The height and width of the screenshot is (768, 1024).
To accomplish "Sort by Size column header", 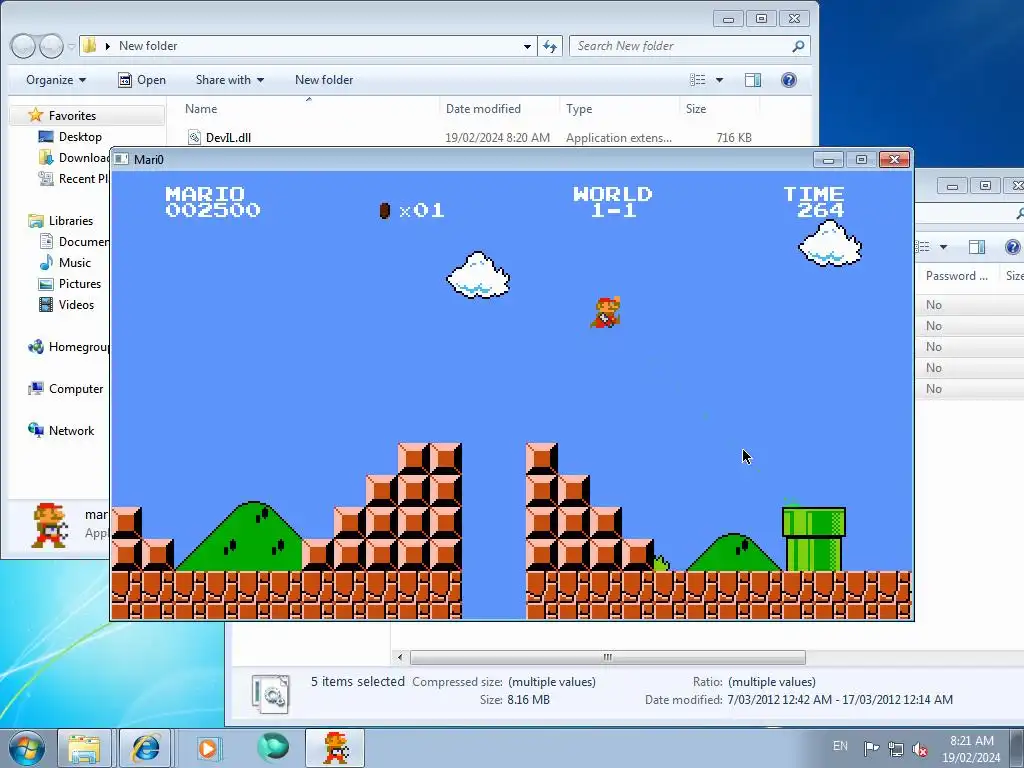I will [696, 109].
